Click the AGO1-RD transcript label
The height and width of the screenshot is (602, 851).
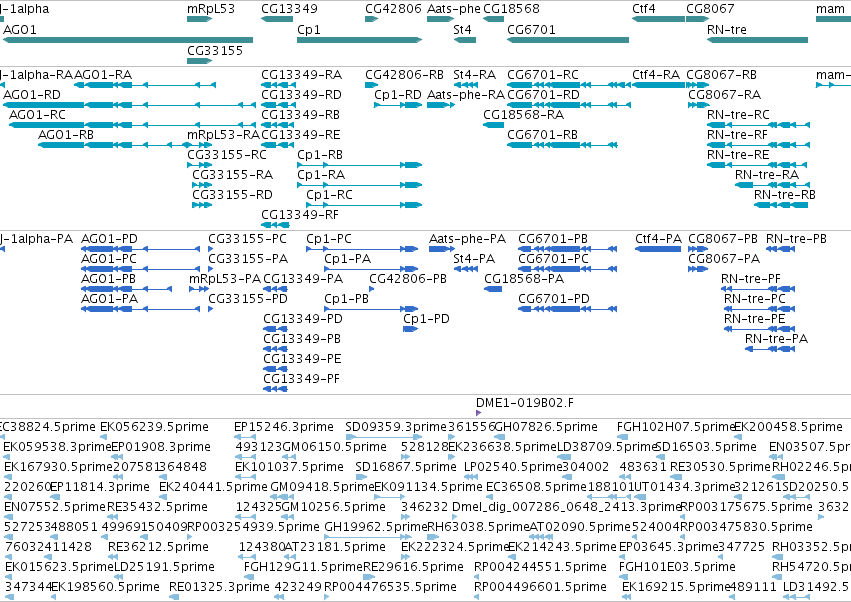[32, 94]
